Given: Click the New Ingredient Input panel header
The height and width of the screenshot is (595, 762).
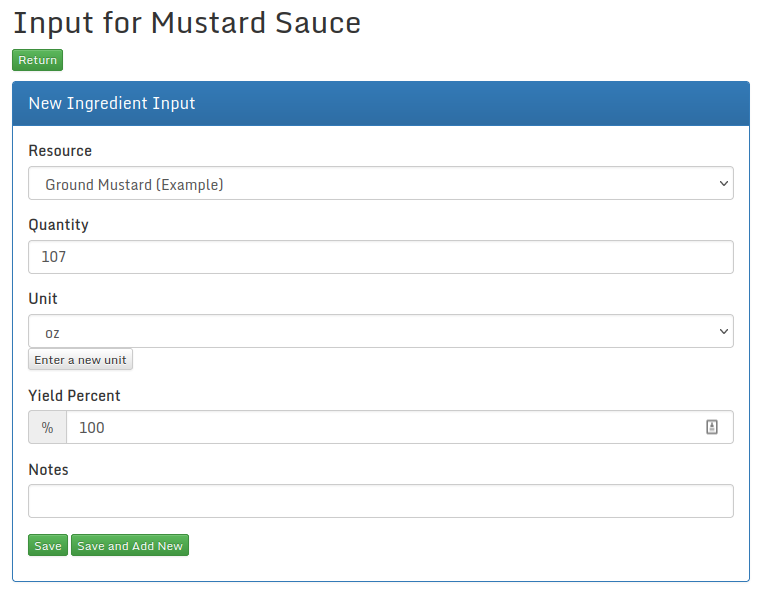Looking at the screenshot, I should (x=380, y=104).
